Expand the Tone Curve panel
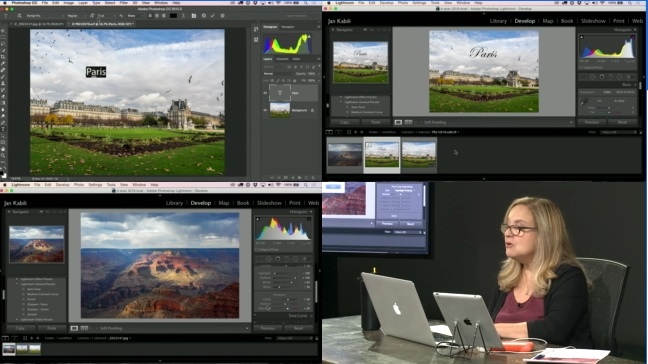This screenshot has width=648, height=364. click(298, 316)
